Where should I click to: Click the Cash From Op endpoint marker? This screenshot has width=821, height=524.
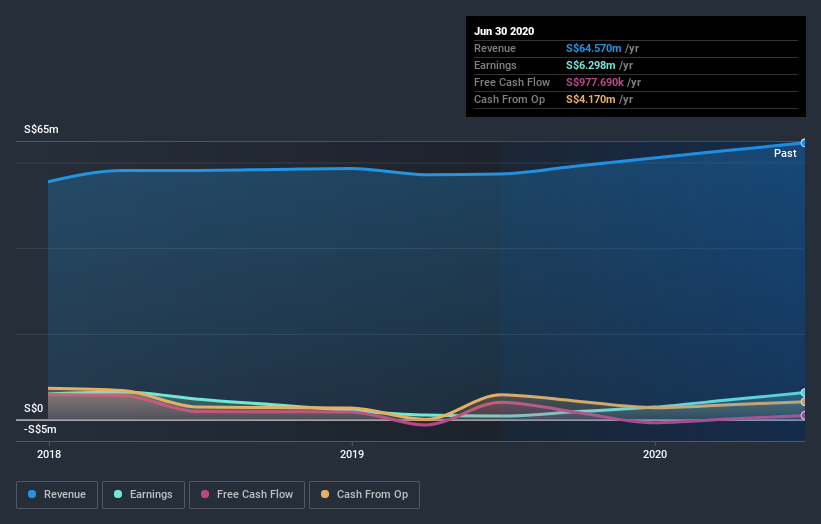pos(804,402)
